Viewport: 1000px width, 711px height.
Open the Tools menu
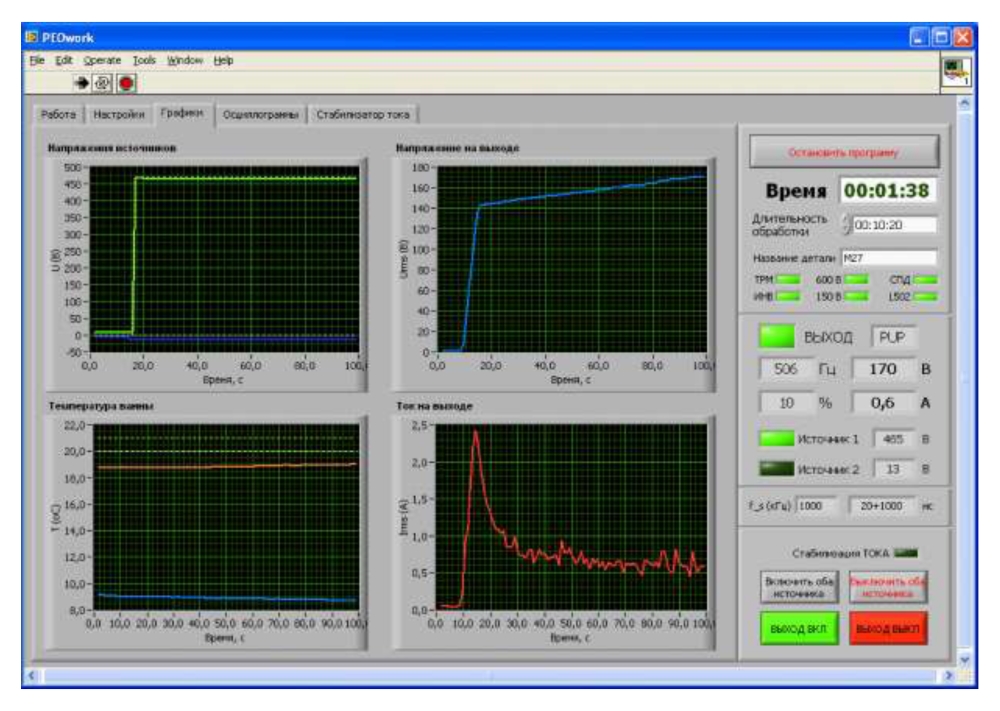click(144, 61)
